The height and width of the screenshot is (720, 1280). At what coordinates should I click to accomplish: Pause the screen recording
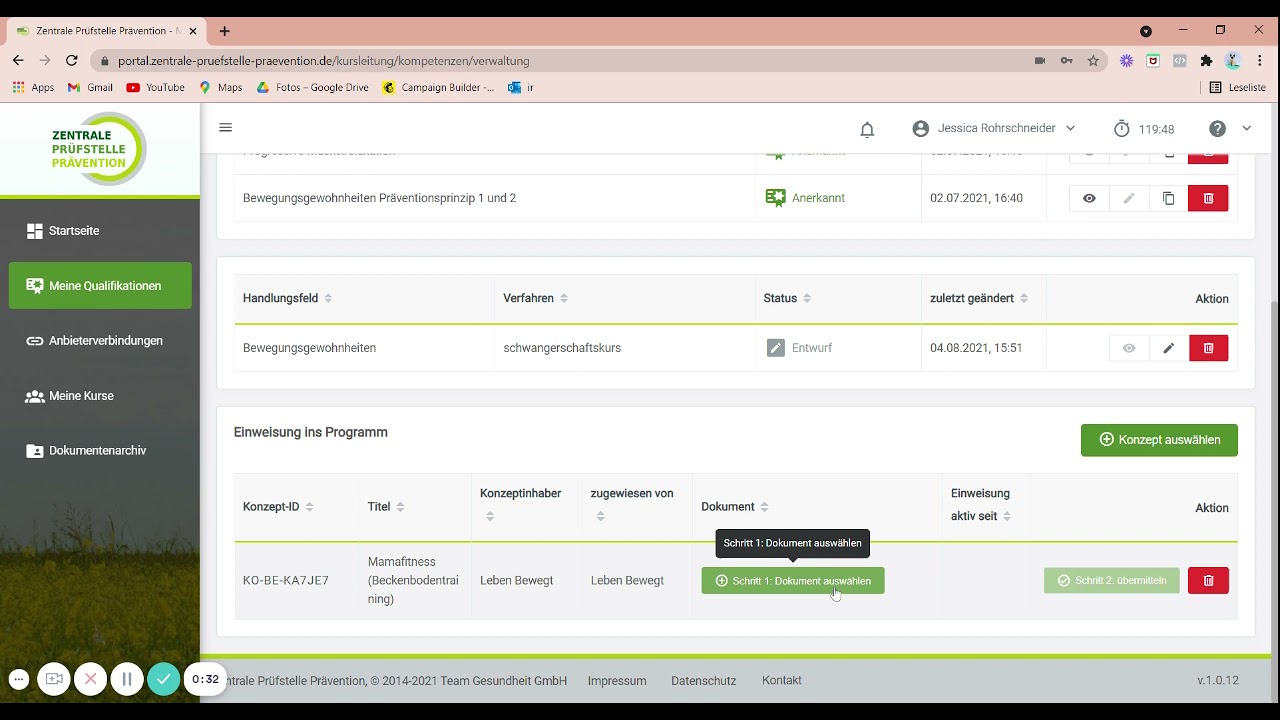coord(127,679)
